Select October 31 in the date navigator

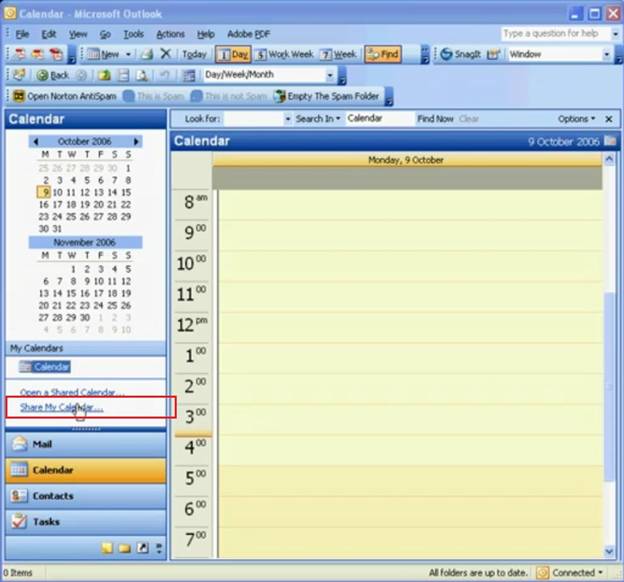coord(57,229)
